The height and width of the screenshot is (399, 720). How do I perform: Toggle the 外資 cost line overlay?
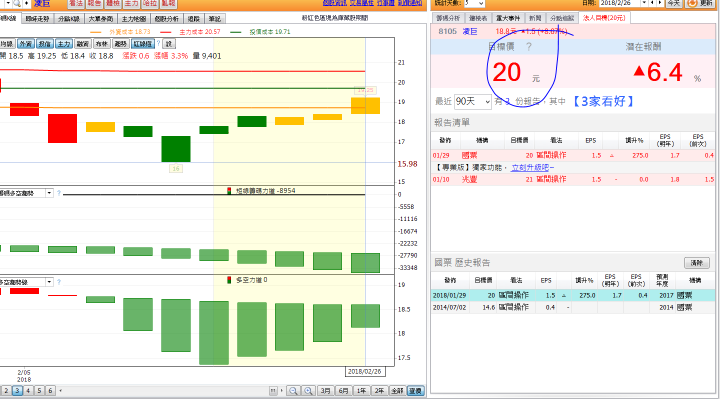26,44
